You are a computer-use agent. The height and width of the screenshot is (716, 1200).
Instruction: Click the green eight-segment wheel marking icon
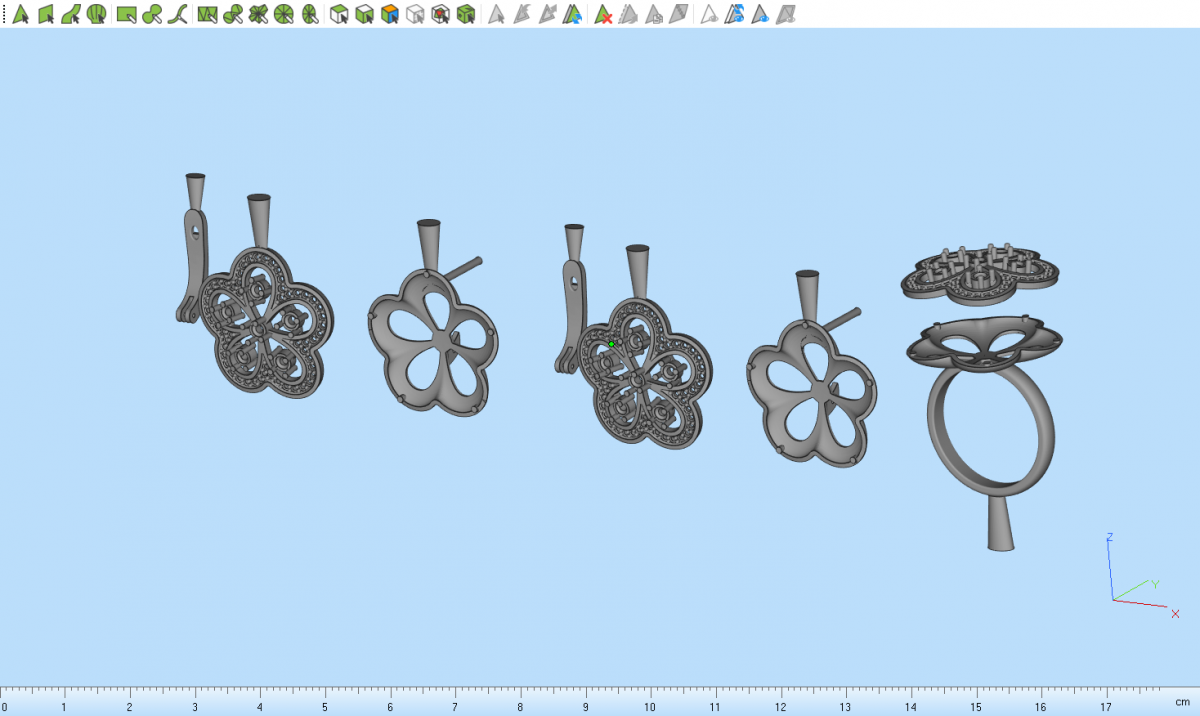(284, 14)
